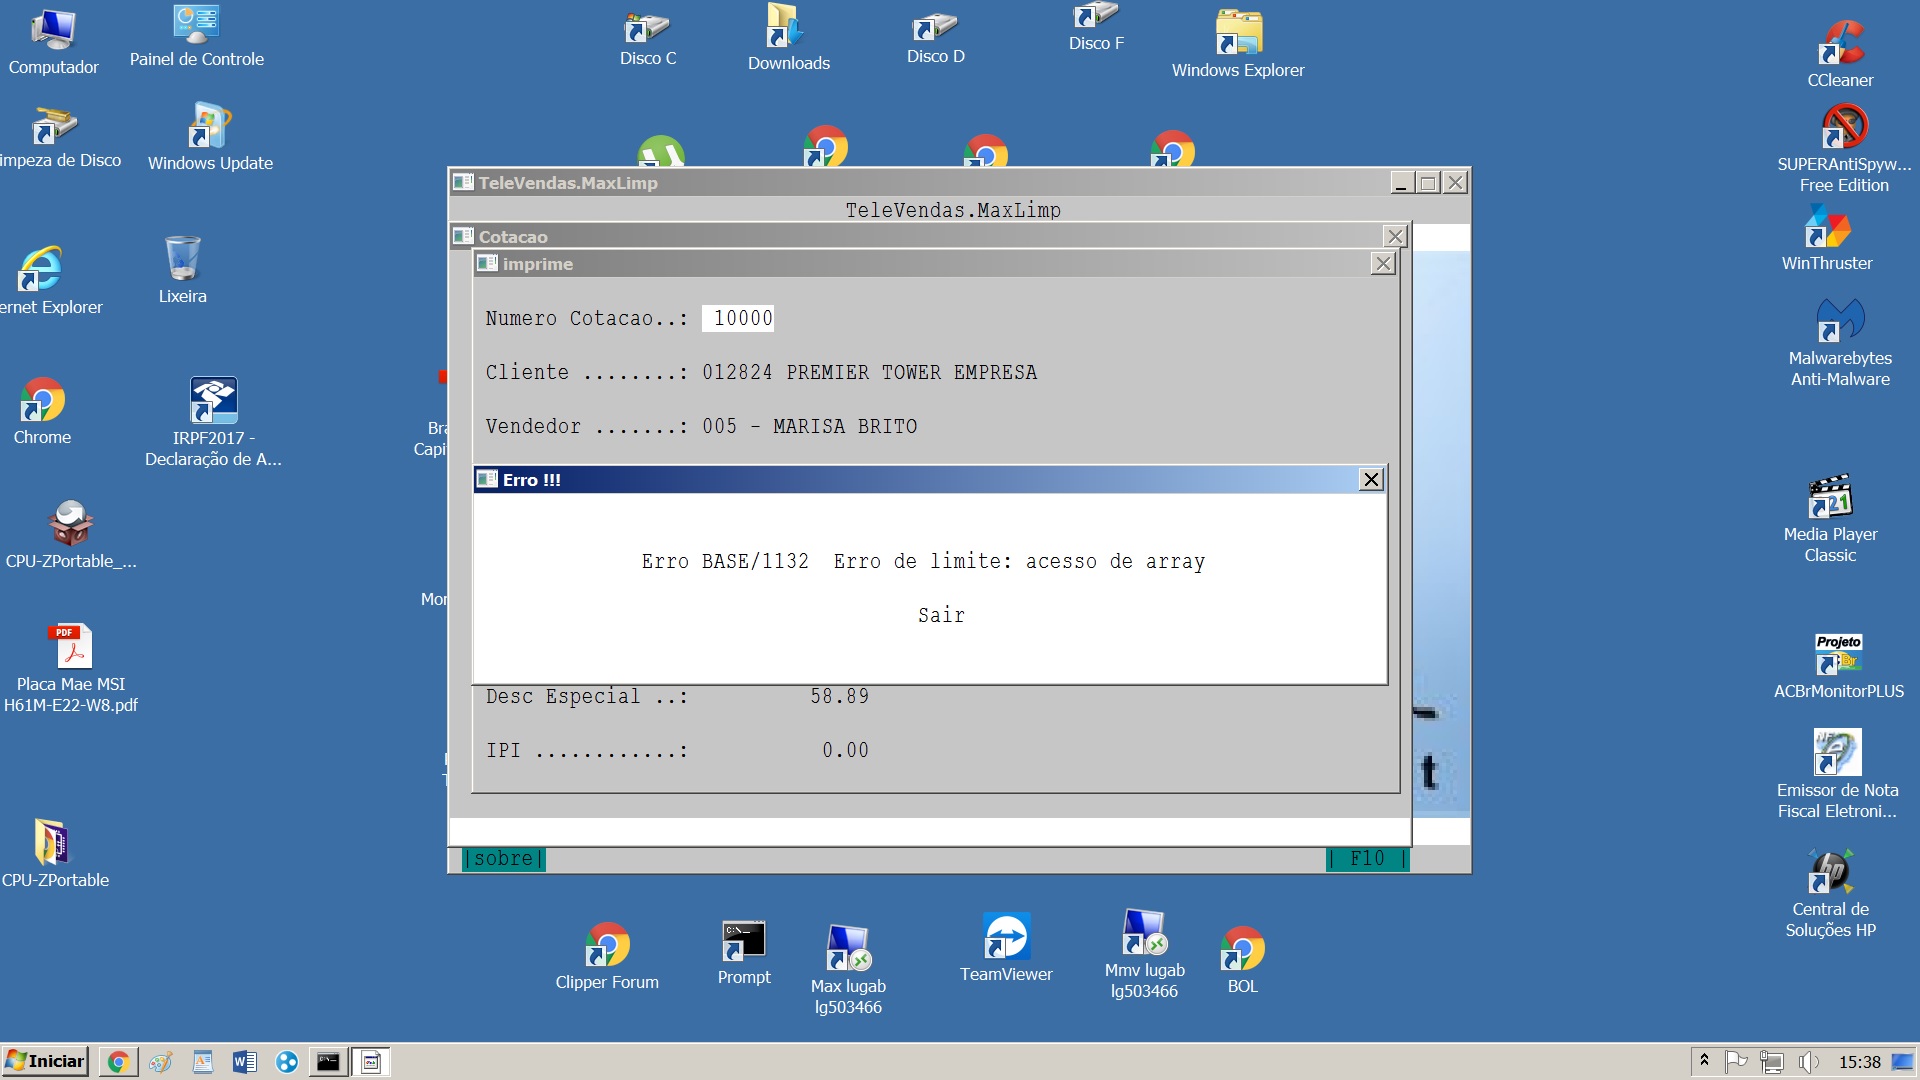Close the imprime window
1920x1080 pixels.
point(1382,264)
